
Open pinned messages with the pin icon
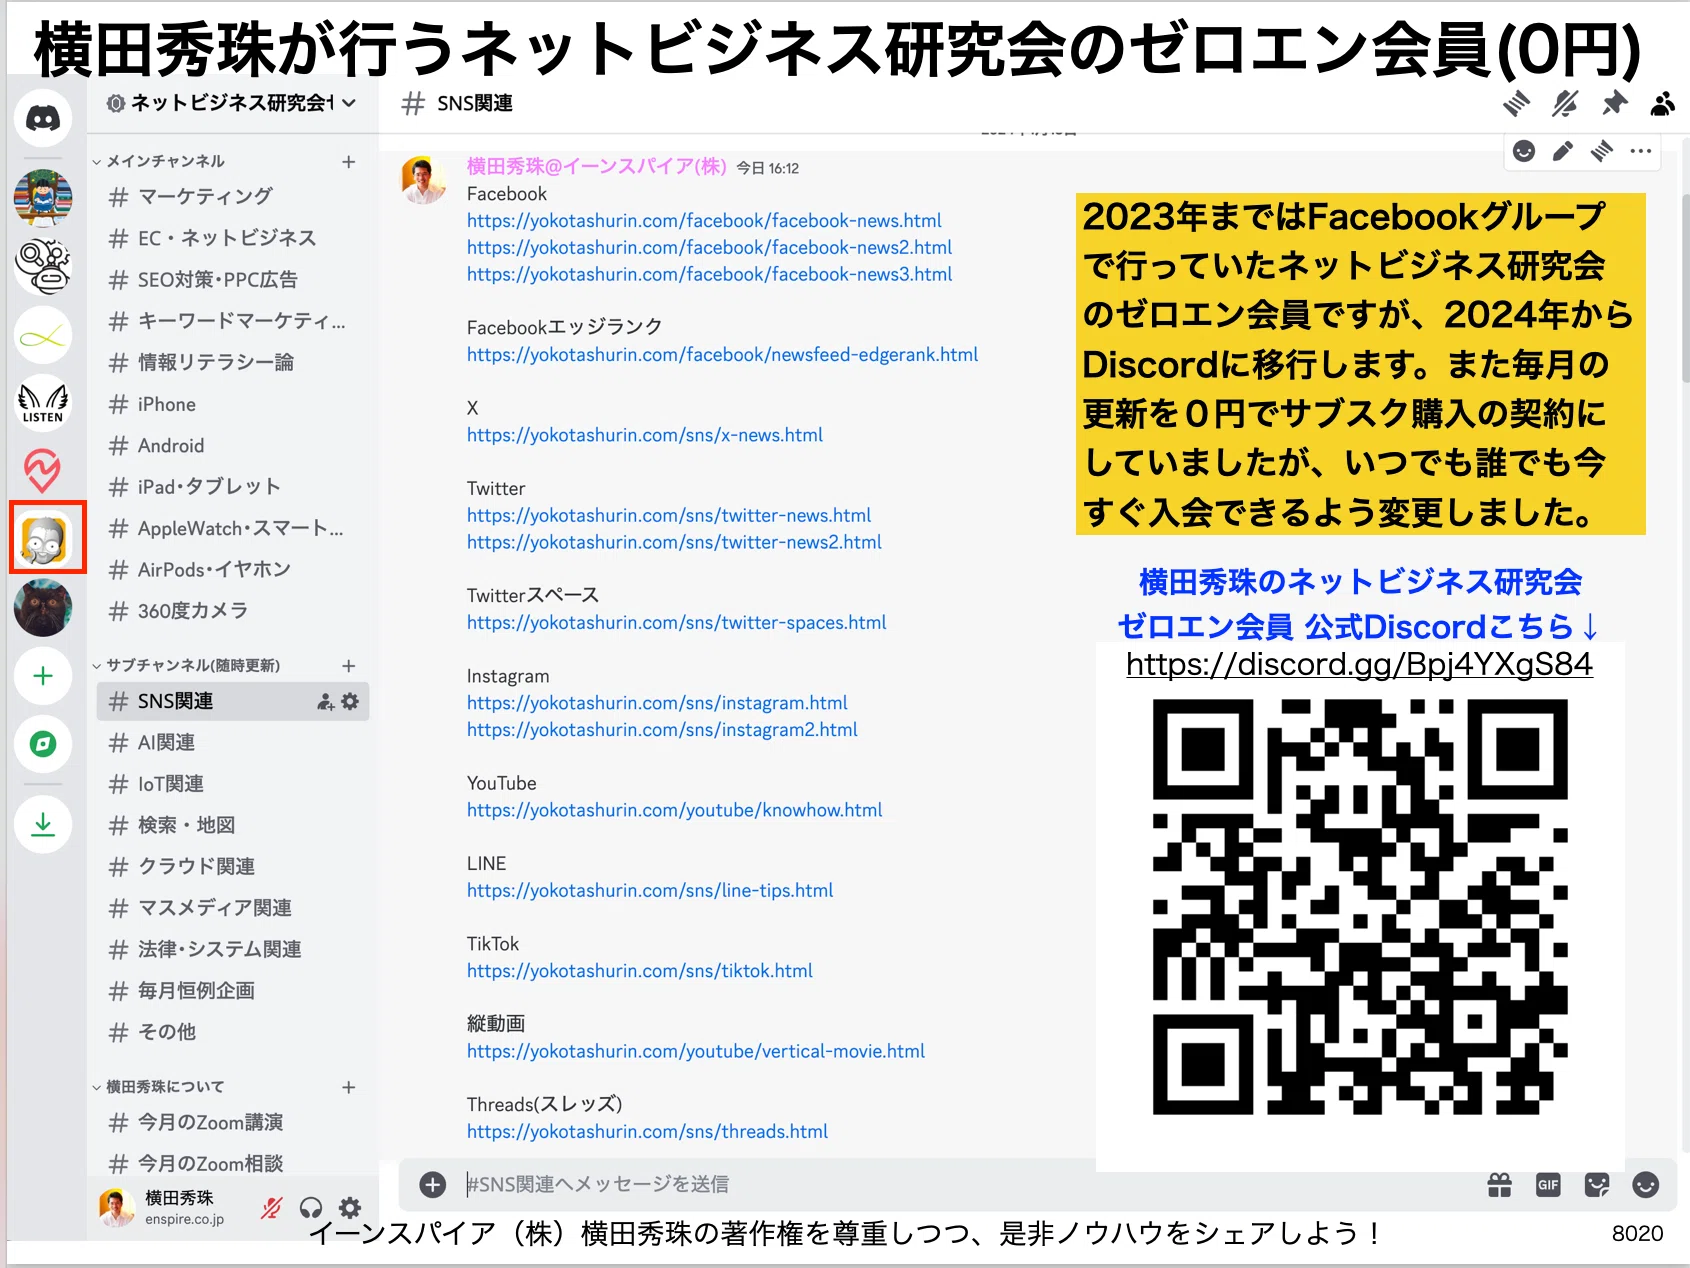tap(1614, 102)
